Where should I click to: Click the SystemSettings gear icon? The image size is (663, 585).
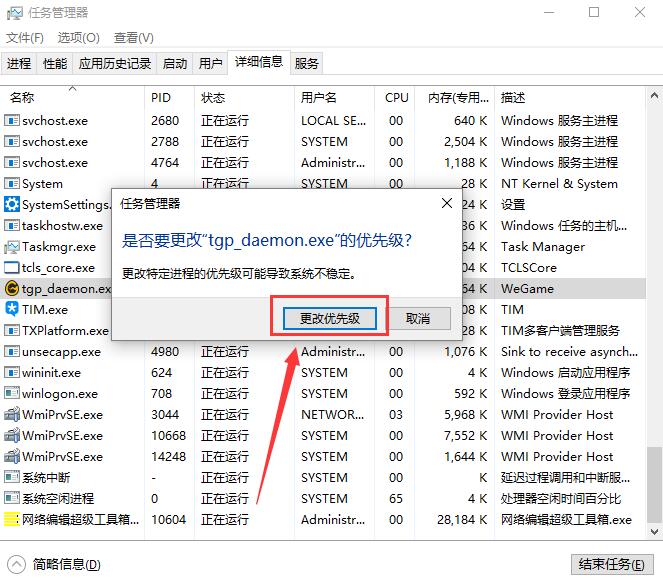(x=12, y=205)
